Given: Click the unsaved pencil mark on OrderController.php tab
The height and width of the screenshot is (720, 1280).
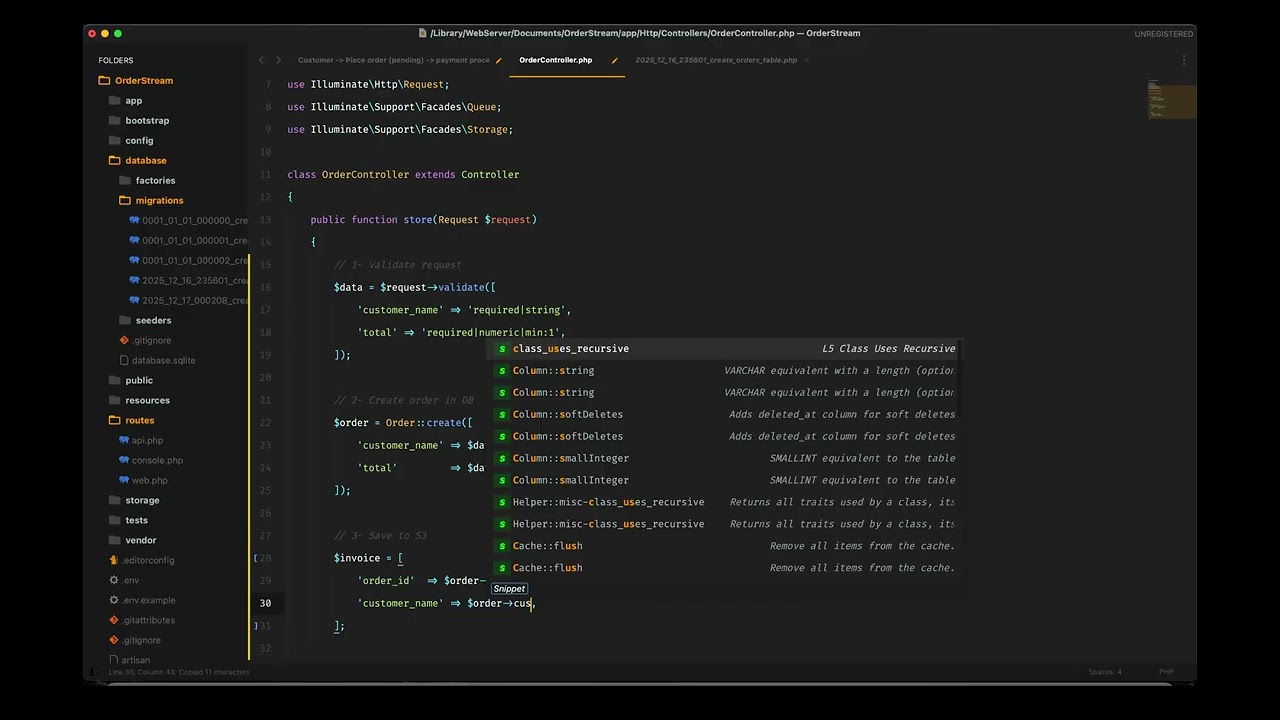Looking at the screenshot, I should click(614, 60).
